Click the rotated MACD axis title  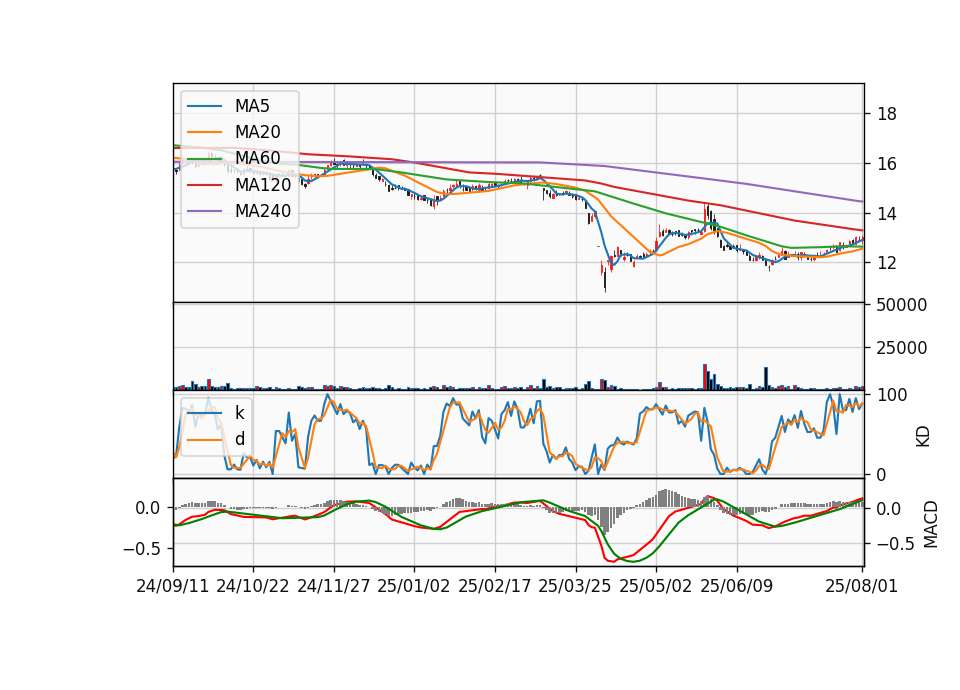click(x=931, y=524)
